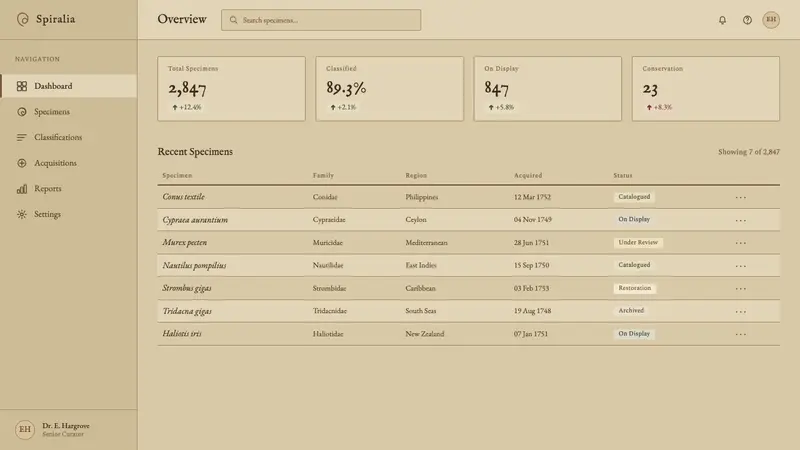Open more options for Conus textile row

tap(741, 197)
